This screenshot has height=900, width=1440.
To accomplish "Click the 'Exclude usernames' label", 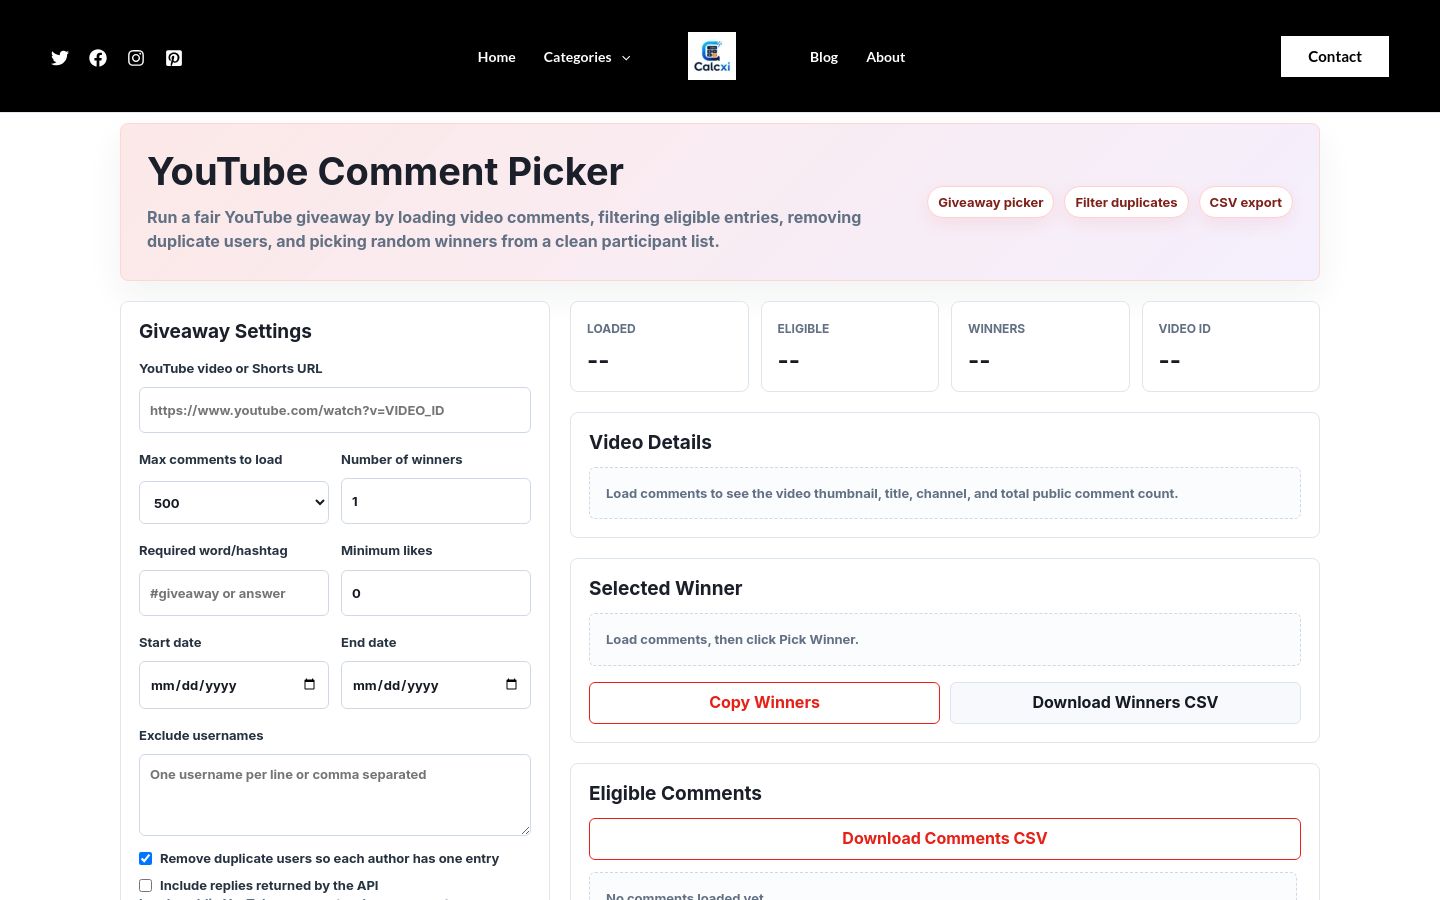I will point(201,735).
